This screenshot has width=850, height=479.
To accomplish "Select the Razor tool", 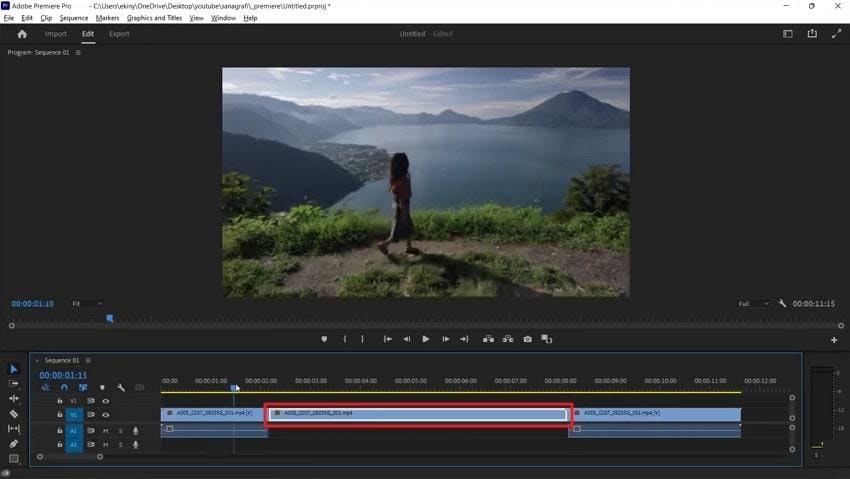I will (x=14, y=413).
